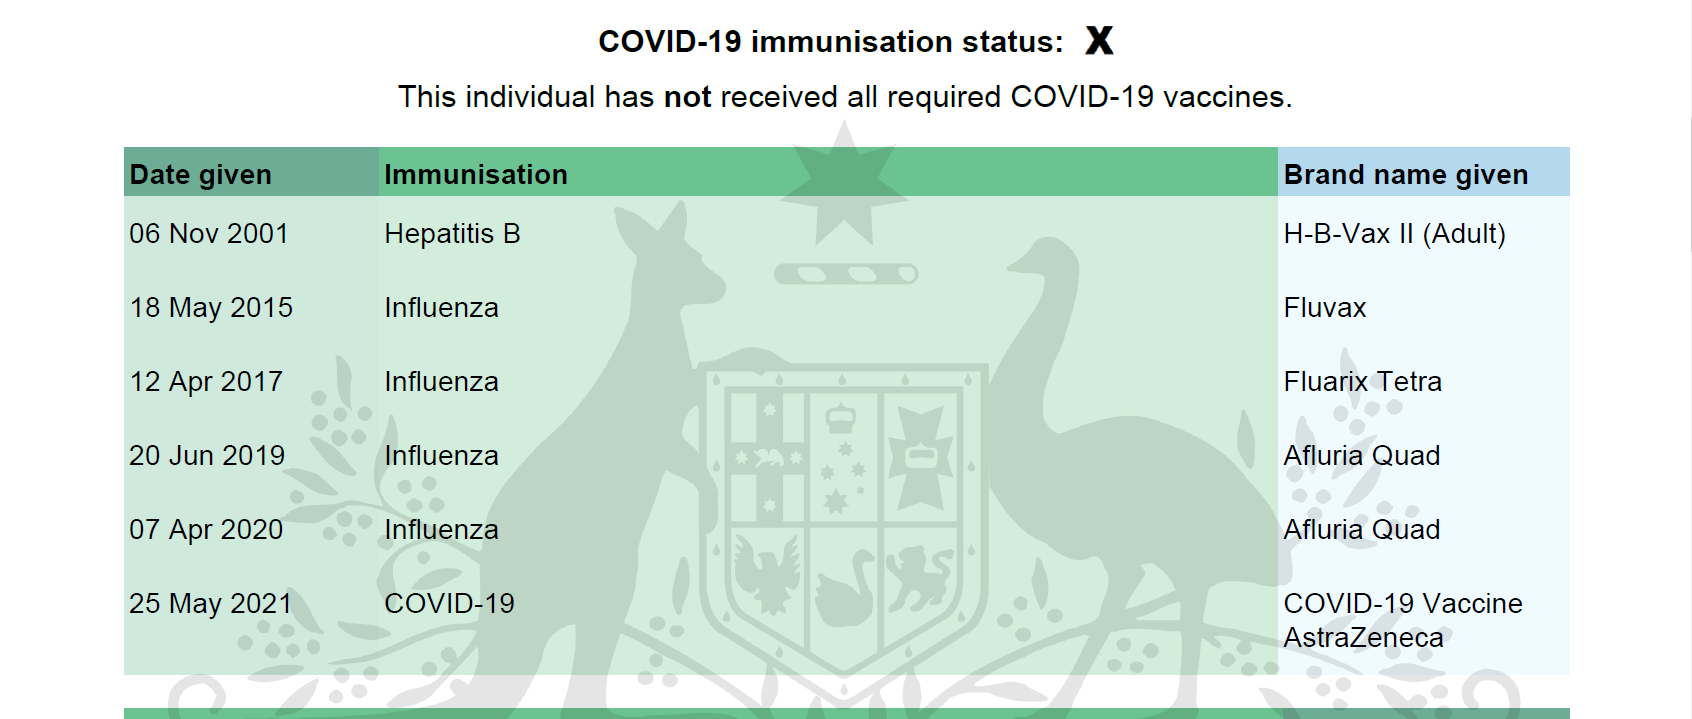Click the date 12 Apr 2017
Screen dimensions: 1692x719
(206, 382)
